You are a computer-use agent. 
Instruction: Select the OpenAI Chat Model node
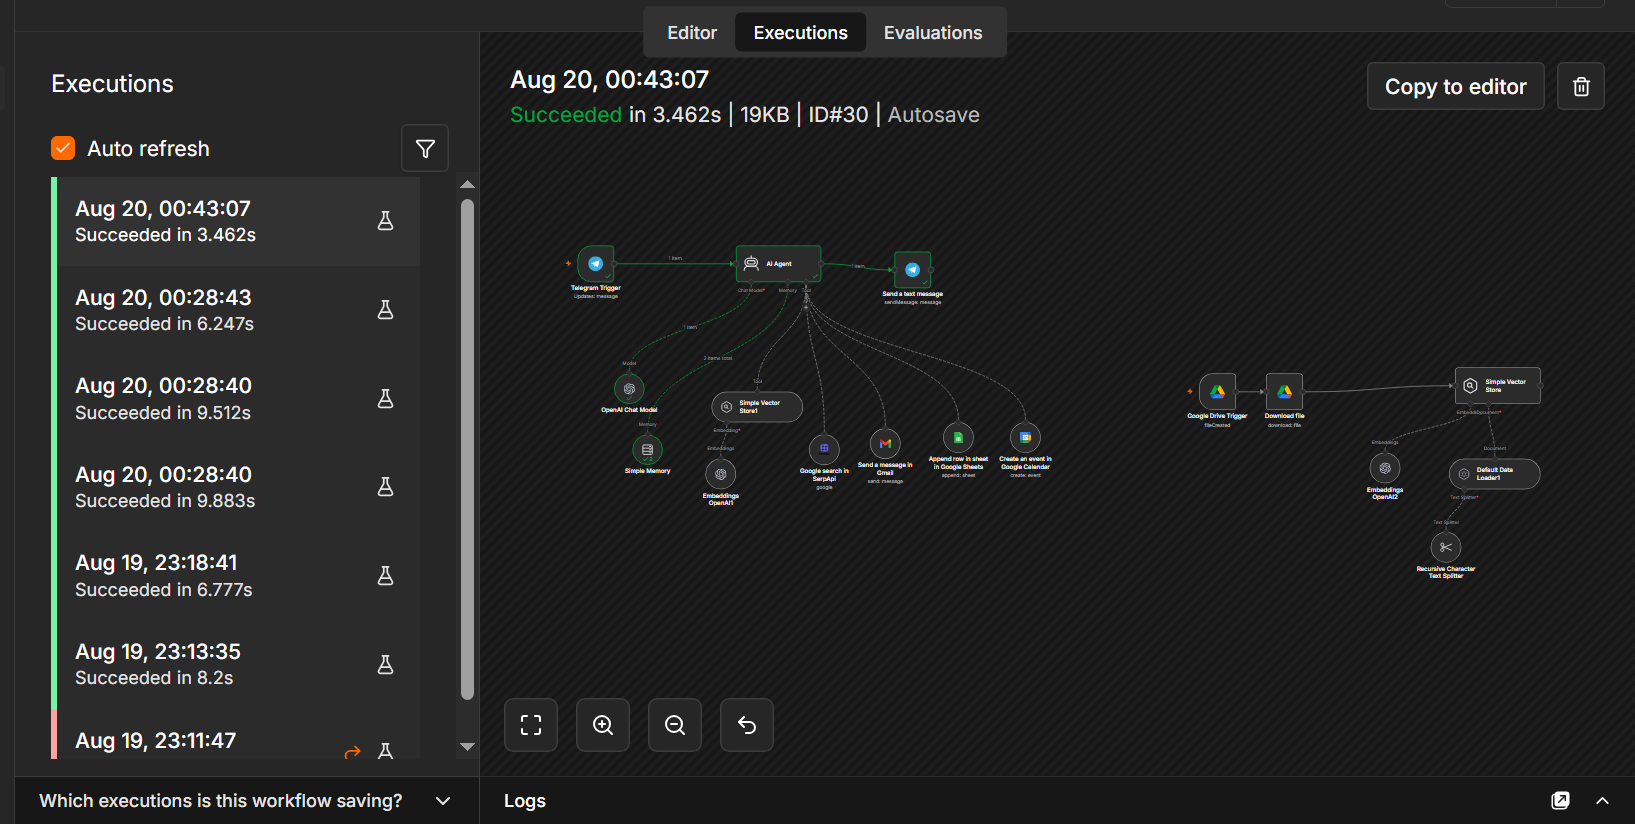(x=629, y=389)
